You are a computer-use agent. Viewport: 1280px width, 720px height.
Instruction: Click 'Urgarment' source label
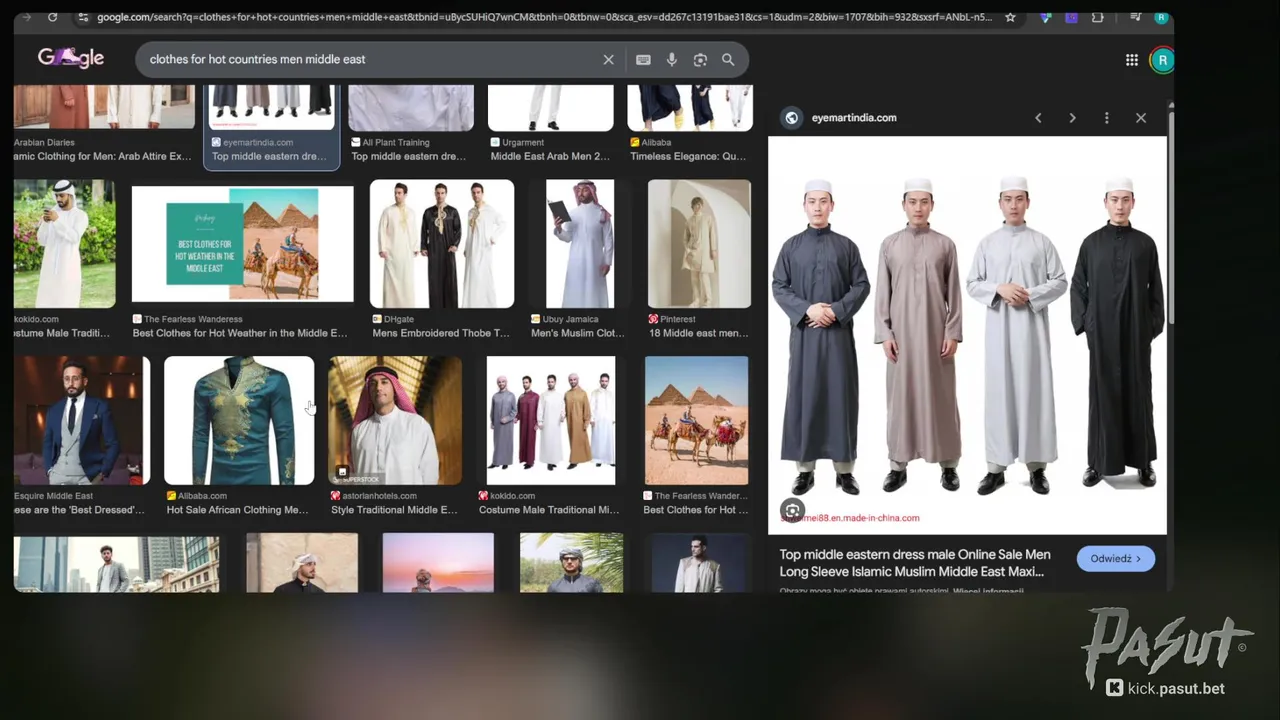point(523,143)
